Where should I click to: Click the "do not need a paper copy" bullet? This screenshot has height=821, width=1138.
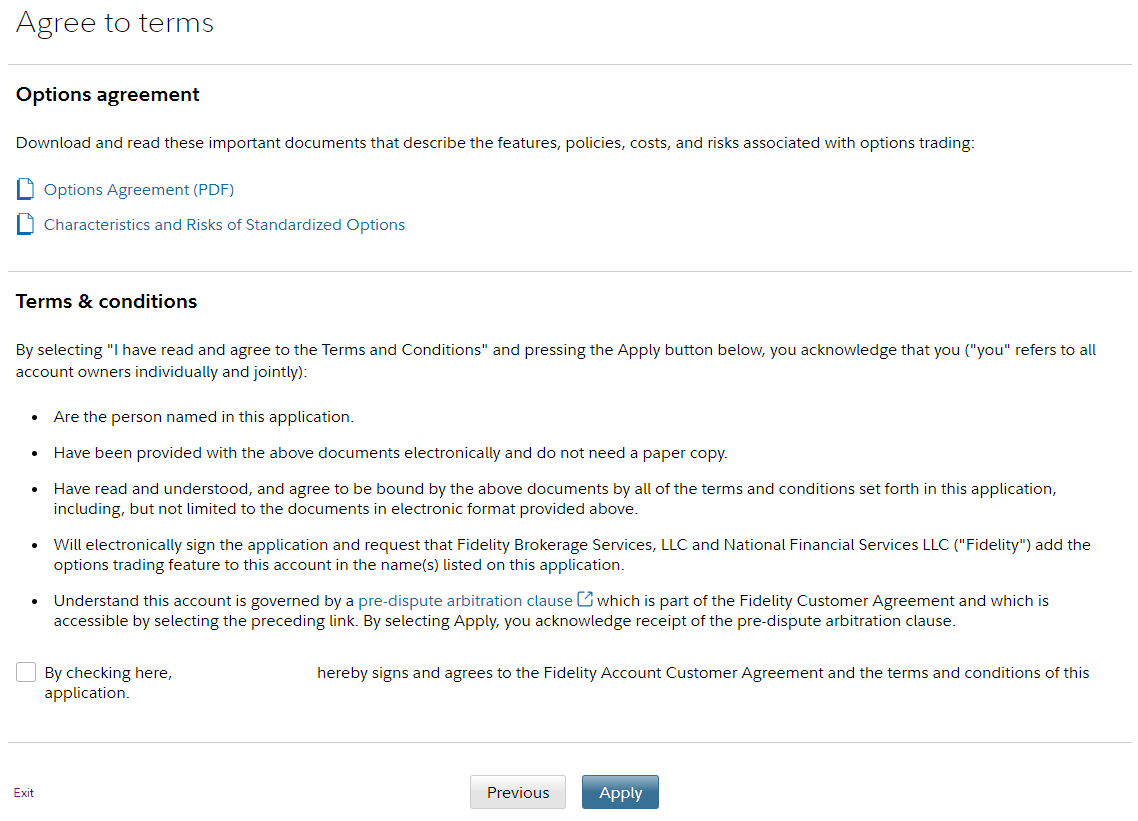[x=390, y=453]
